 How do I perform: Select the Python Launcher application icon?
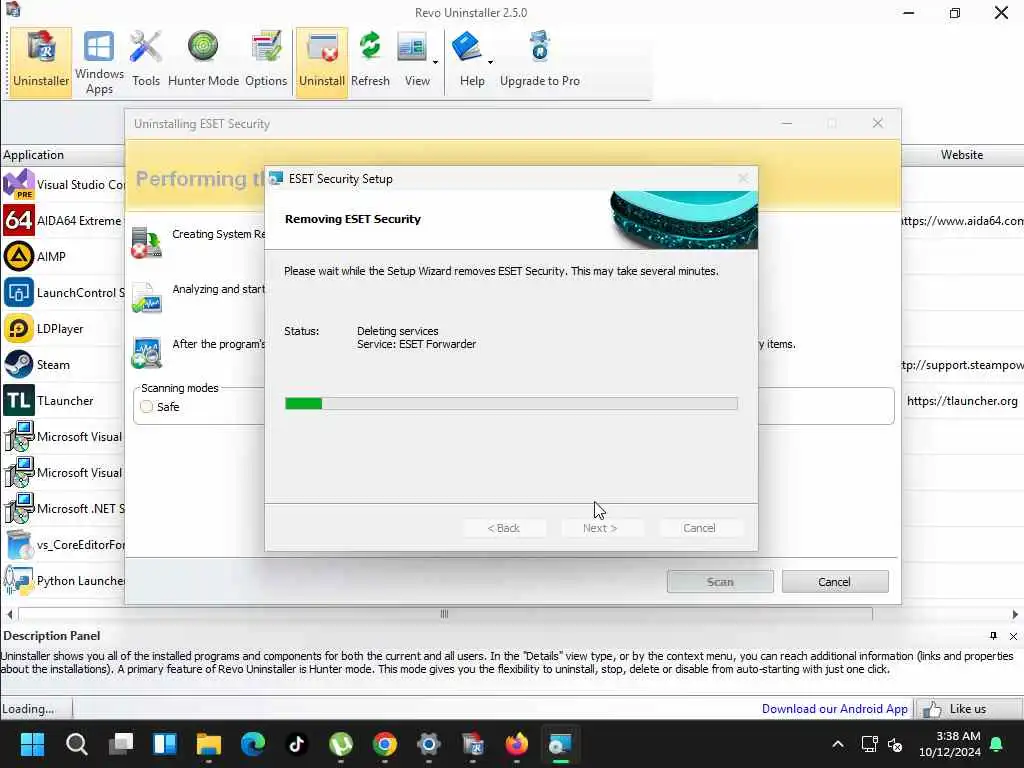tap(19, 581)
